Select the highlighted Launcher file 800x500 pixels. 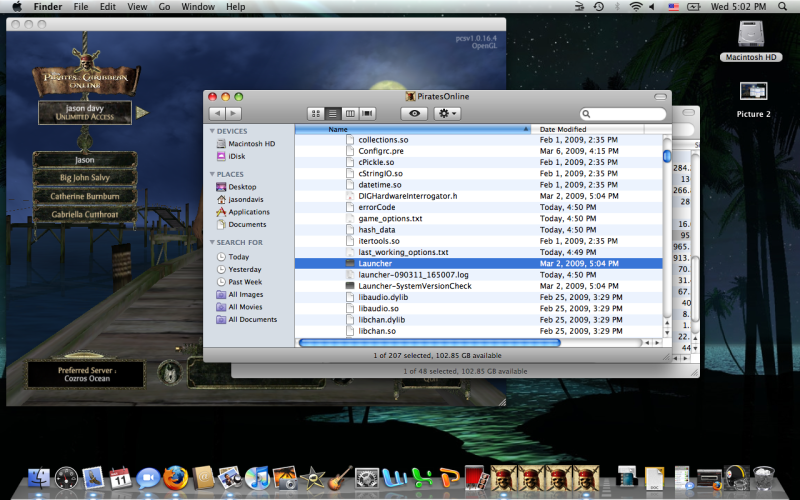[479, 263]
